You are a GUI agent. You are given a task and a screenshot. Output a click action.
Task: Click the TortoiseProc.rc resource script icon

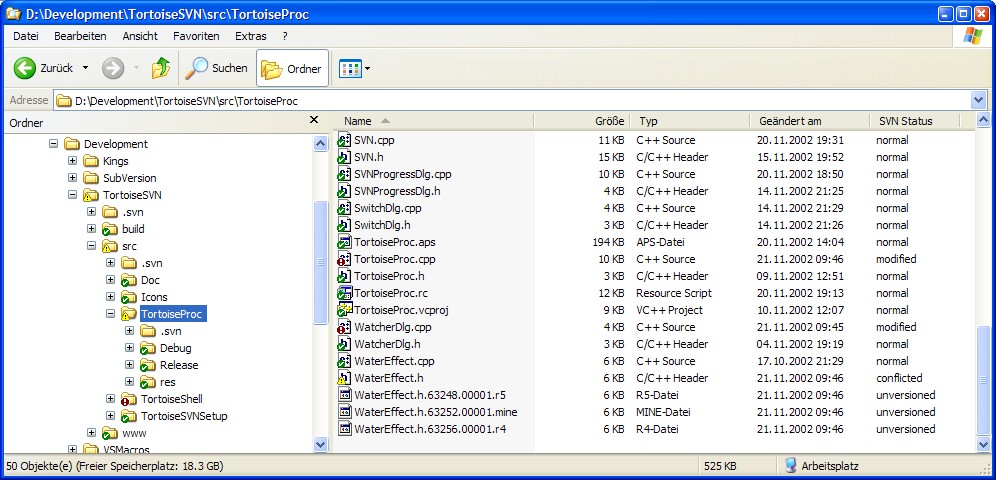[344, 293]
